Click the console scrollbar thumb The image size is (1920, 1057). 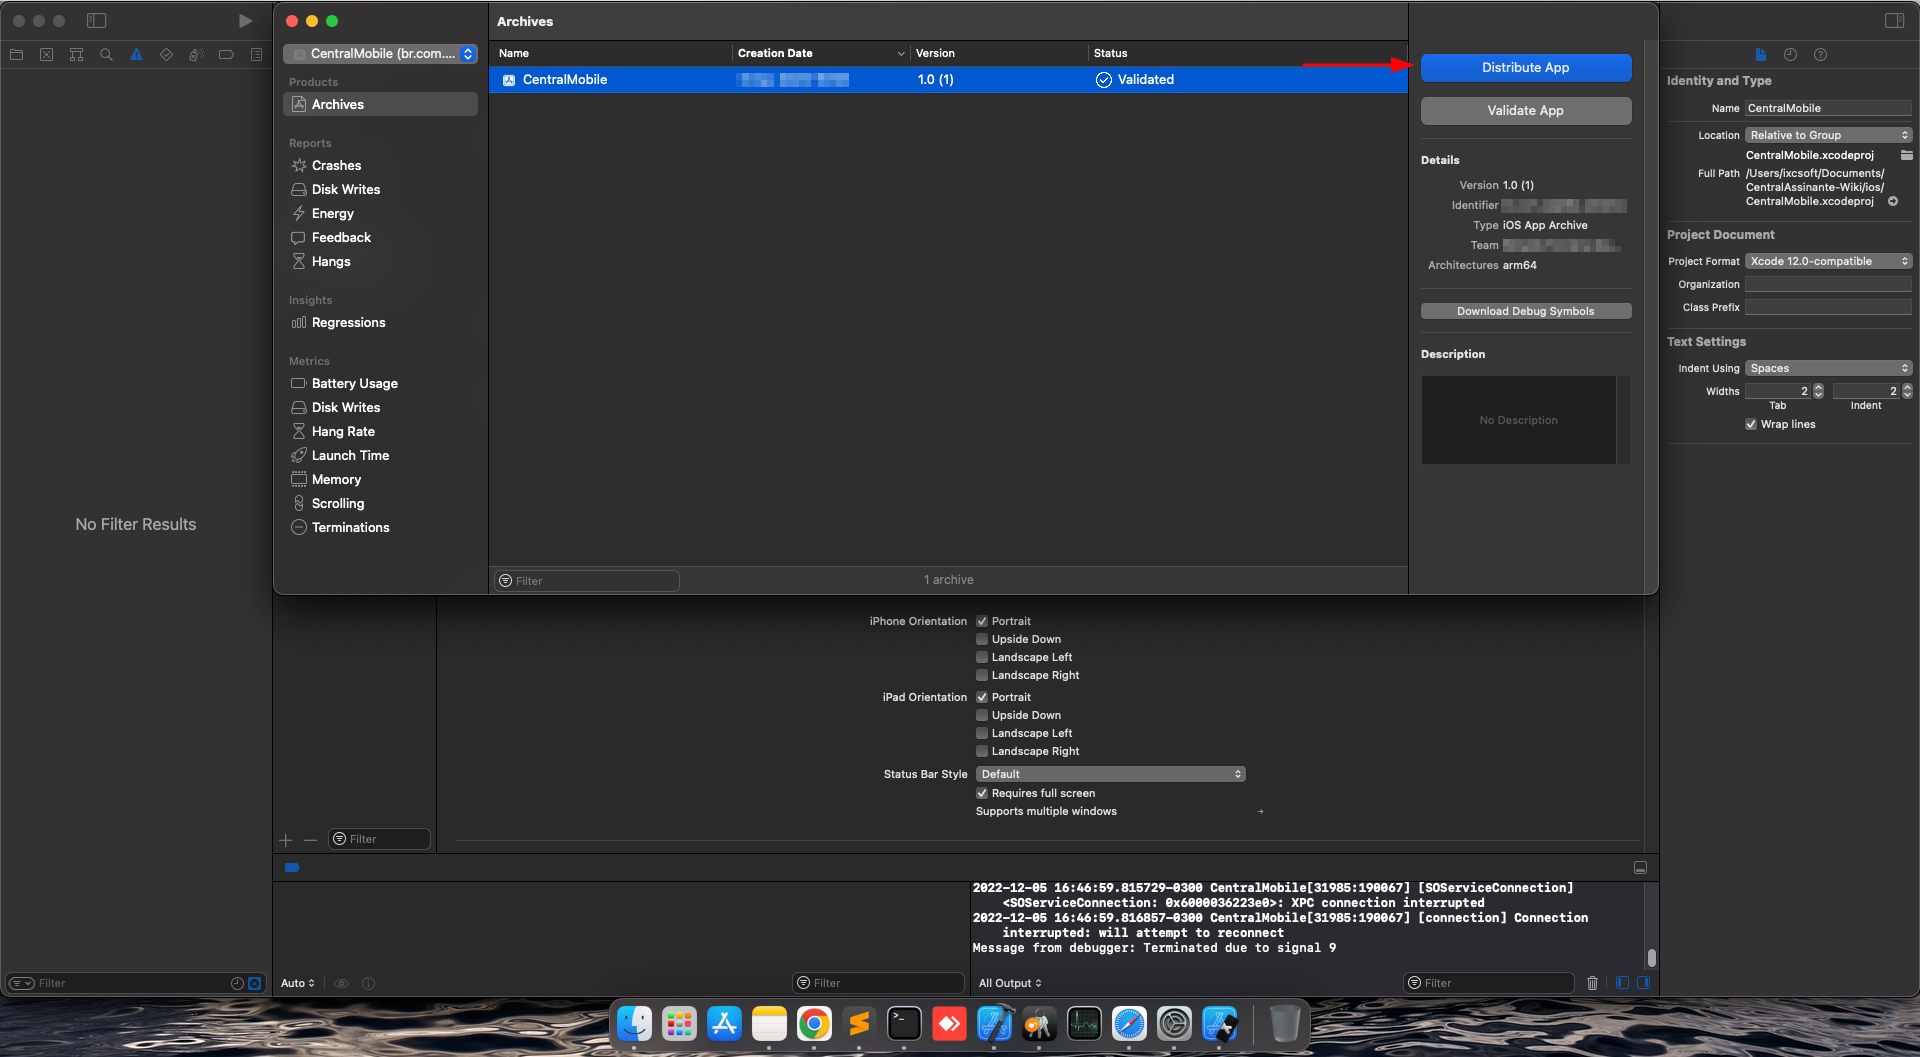(1652, 958)
